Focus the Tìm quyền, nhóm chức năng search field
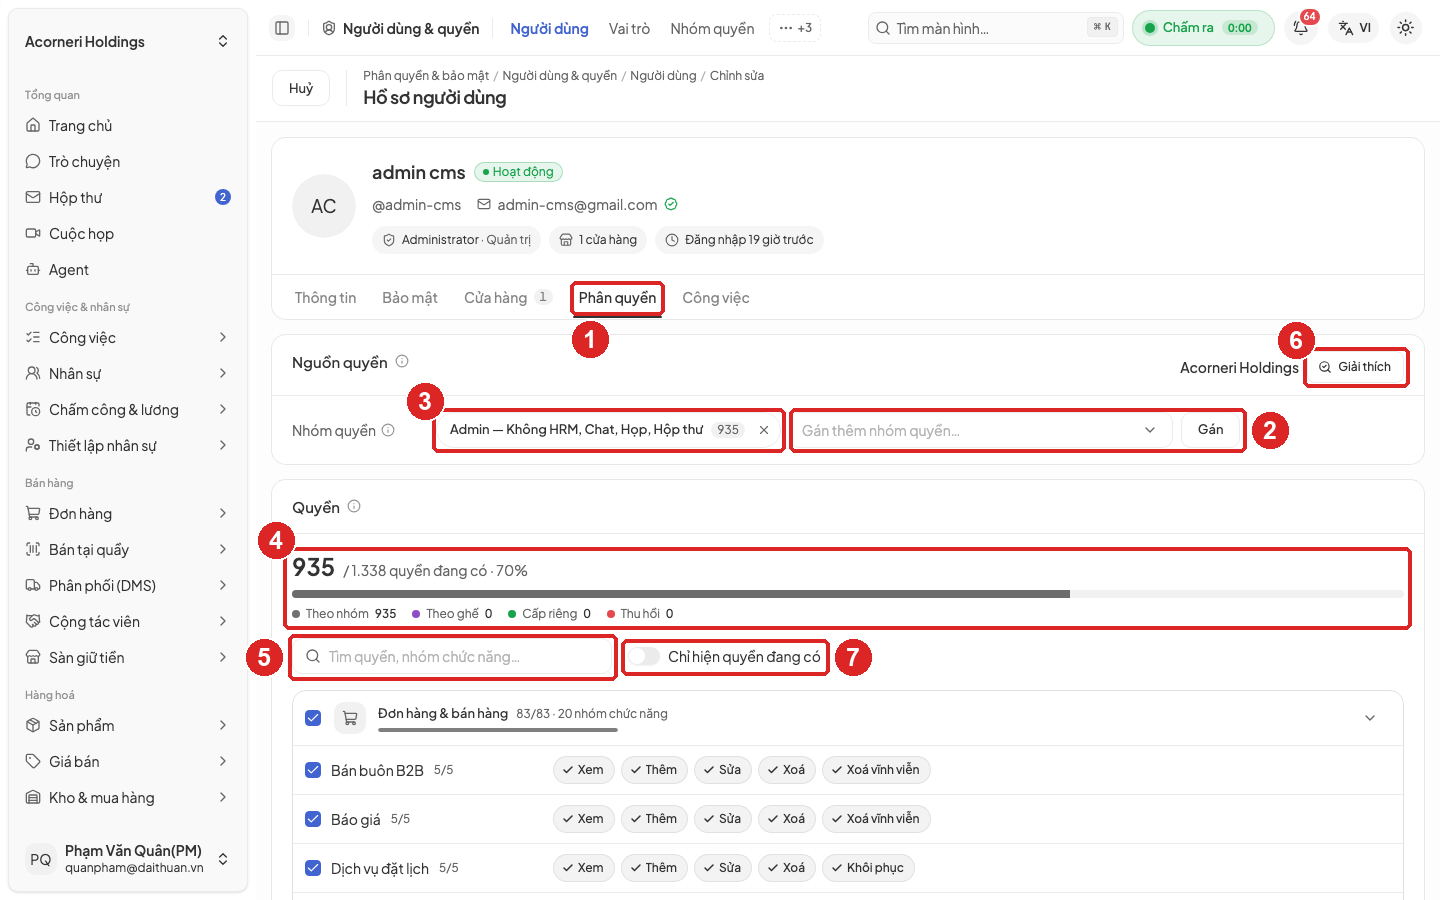The height and width of the screenshot is (900, 1440). [453, 657]
